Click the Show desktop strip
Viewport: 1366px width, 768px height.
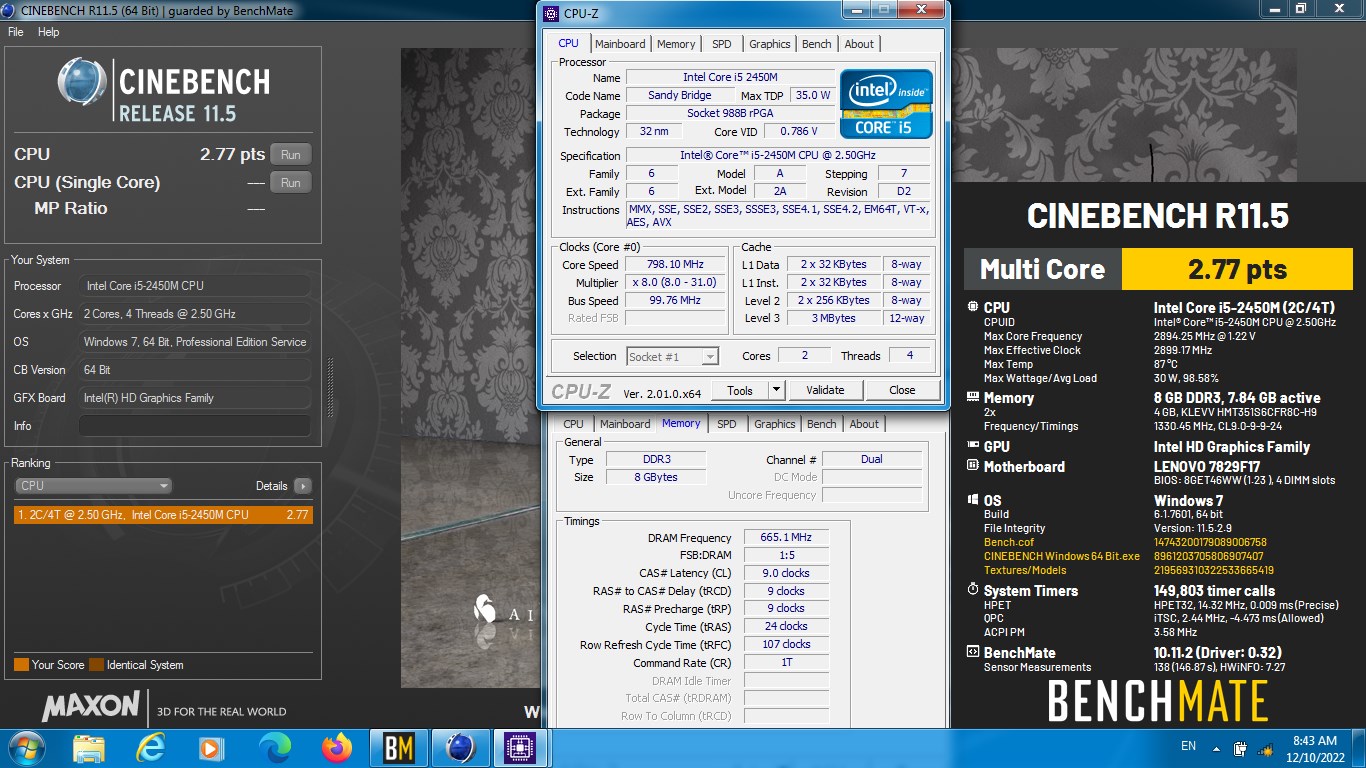click(x=1359, y=747)
